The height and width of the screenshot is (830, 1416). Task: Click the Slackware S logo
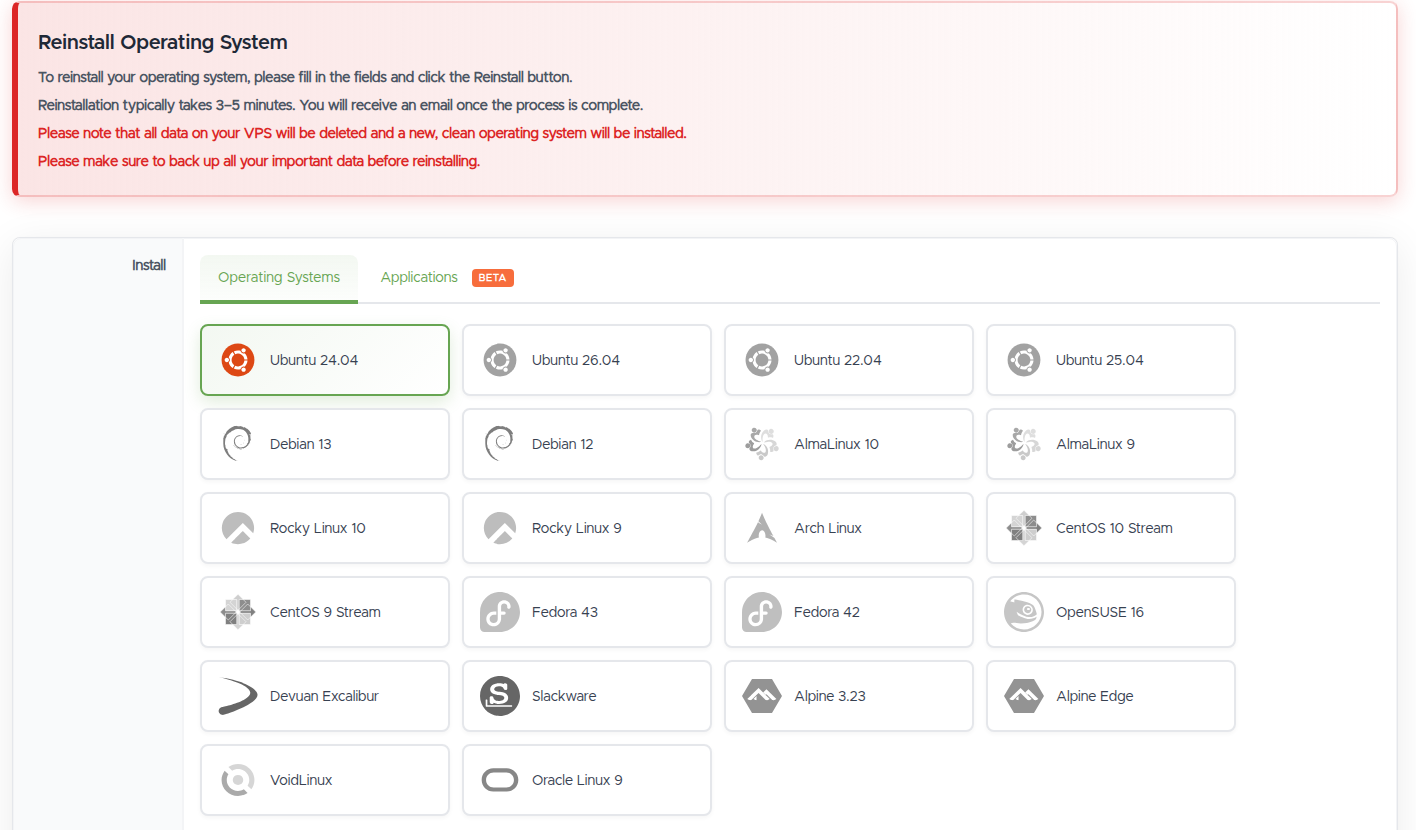point(500,696)
